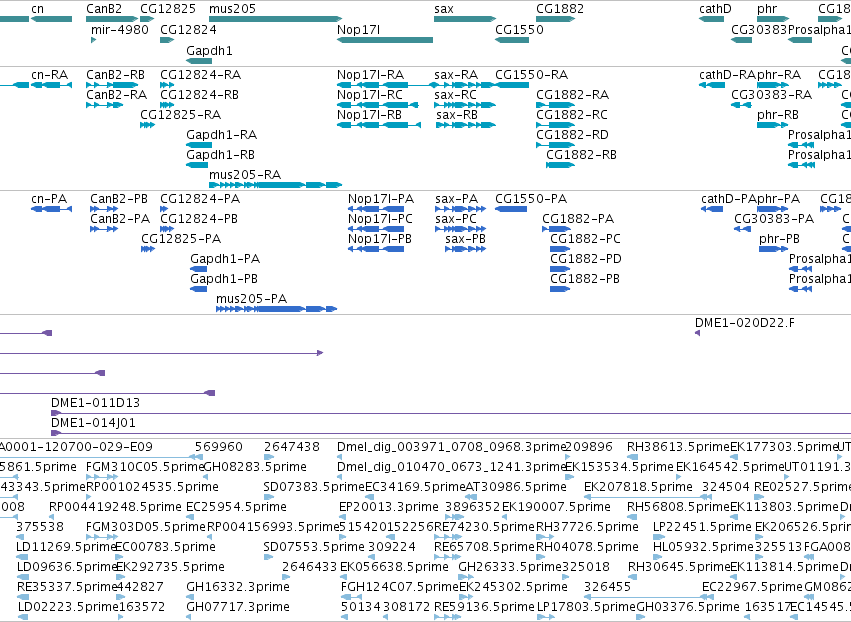Click transcript CanB2-RB label

pyautogui.click(x=116, y=74)
